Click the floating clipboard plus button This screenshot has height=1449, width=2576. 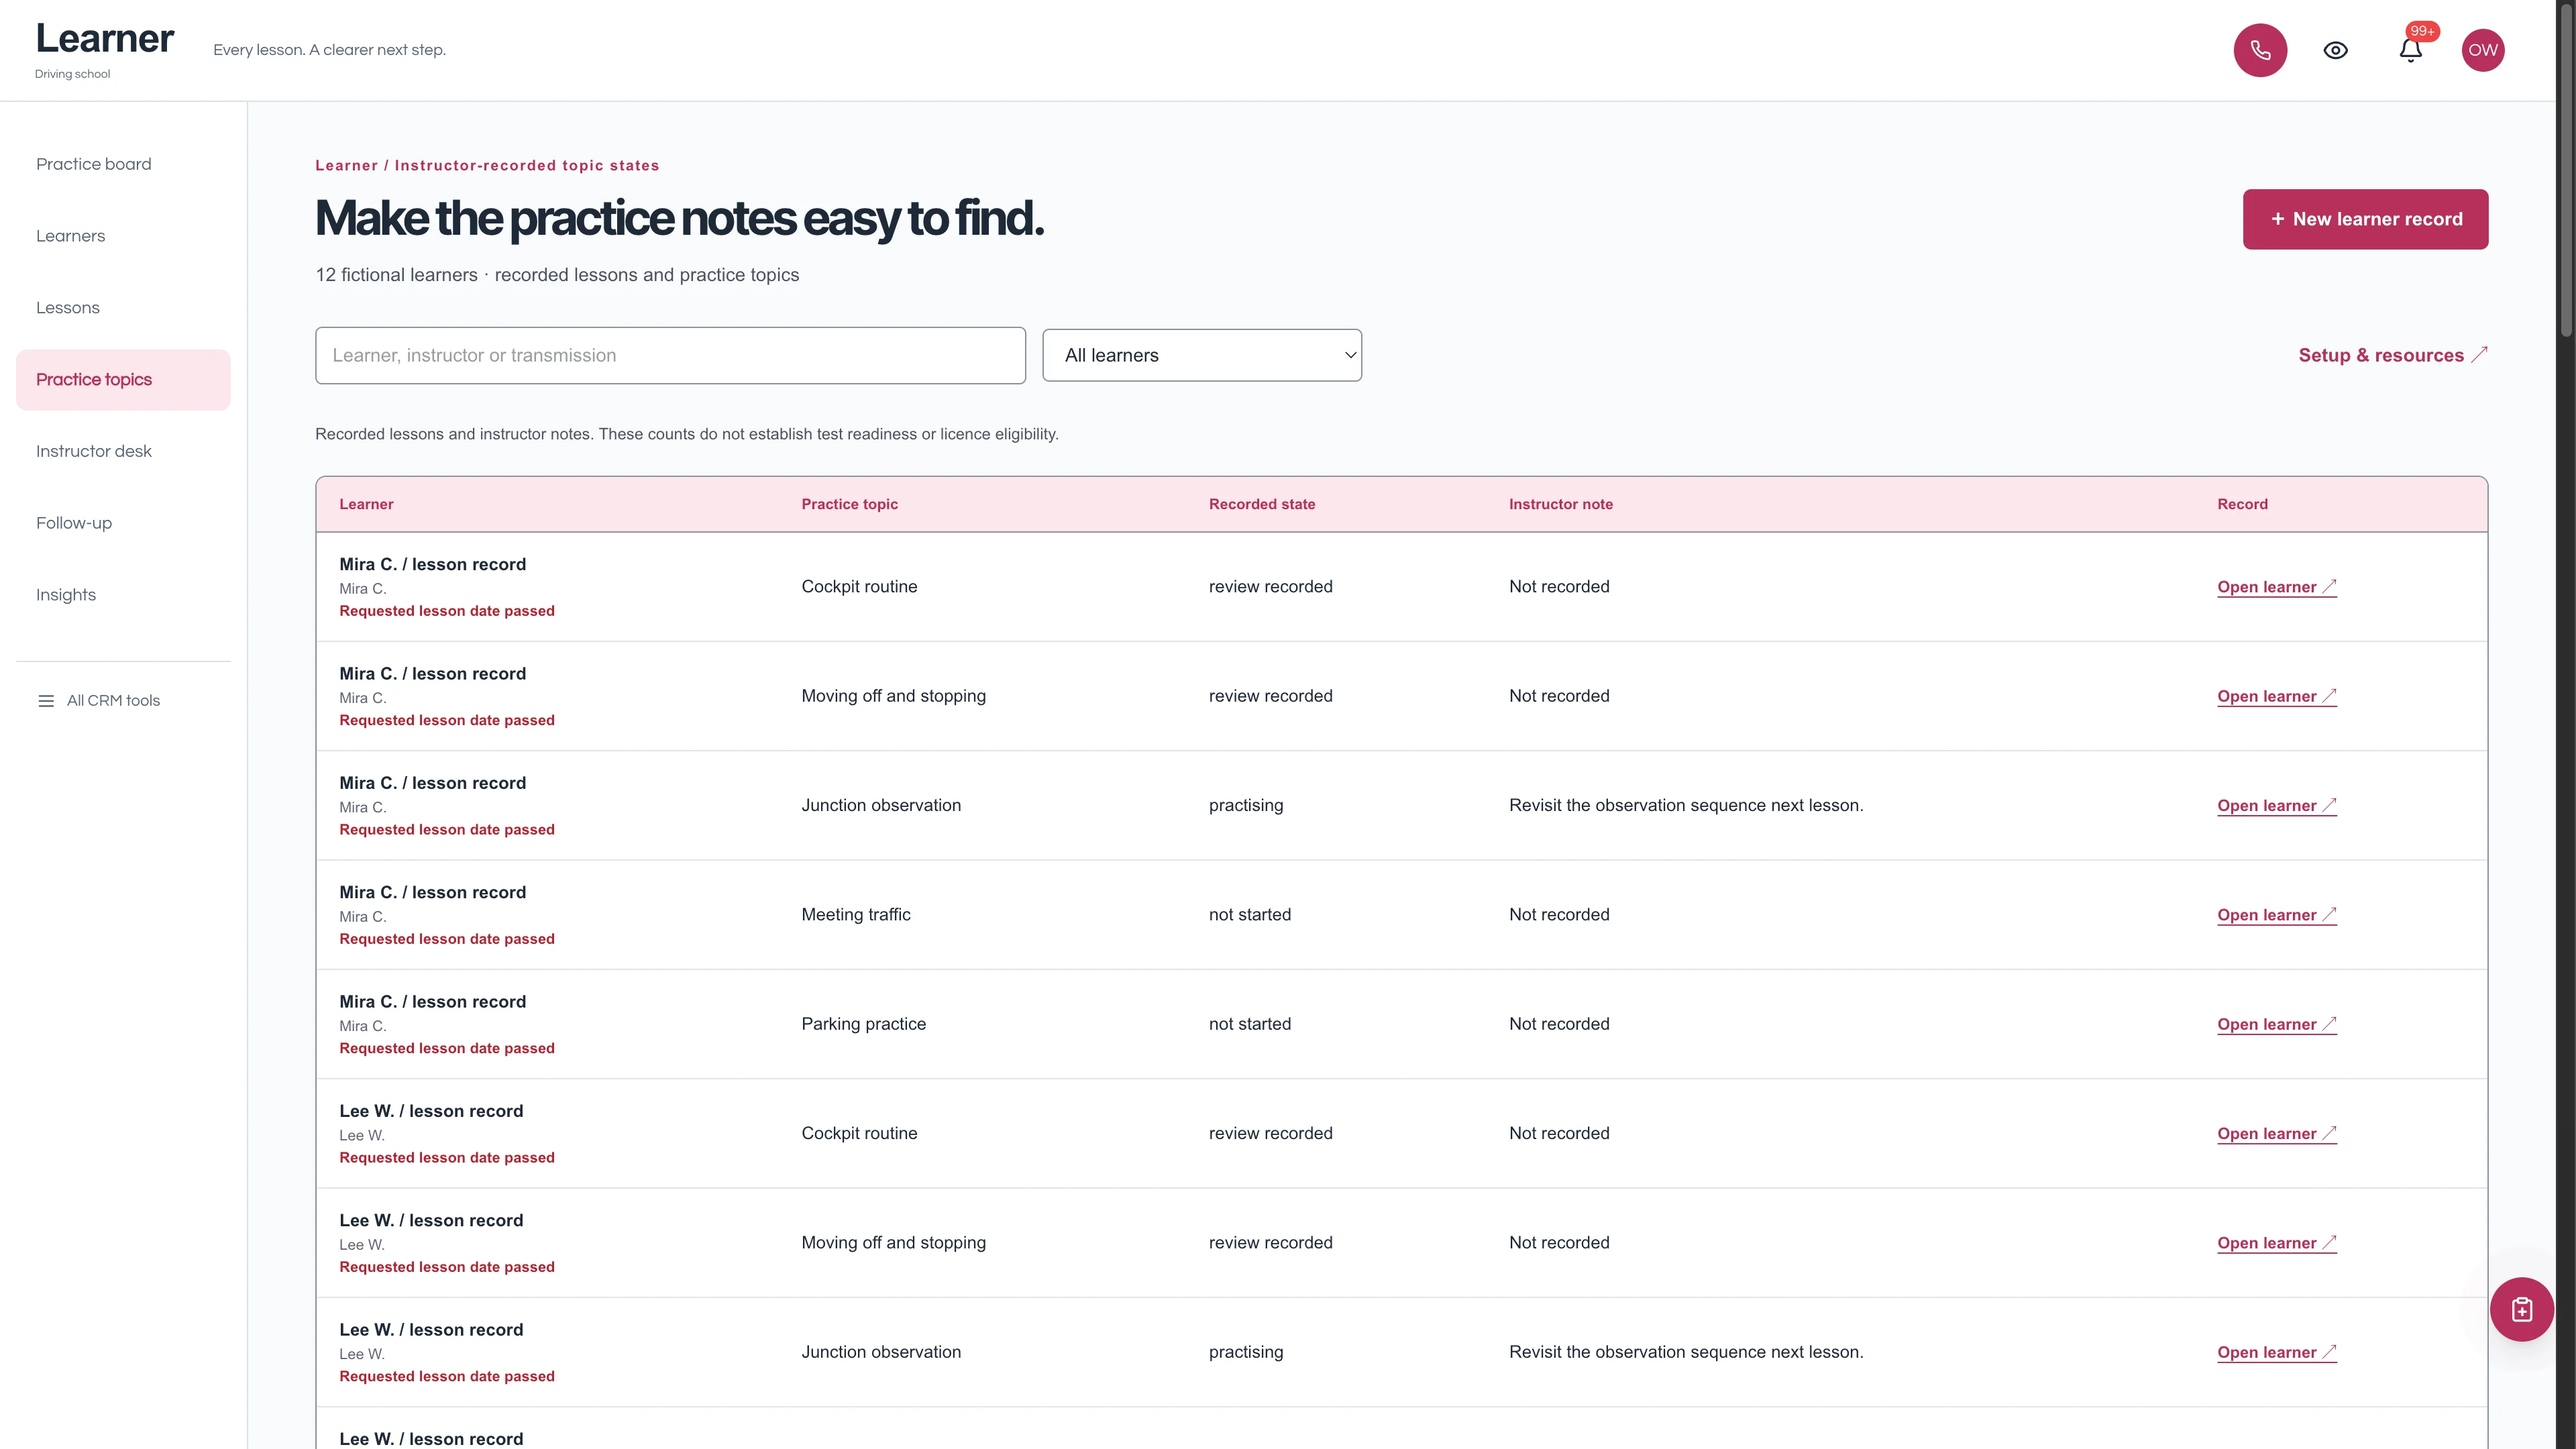[2522, 1309]
